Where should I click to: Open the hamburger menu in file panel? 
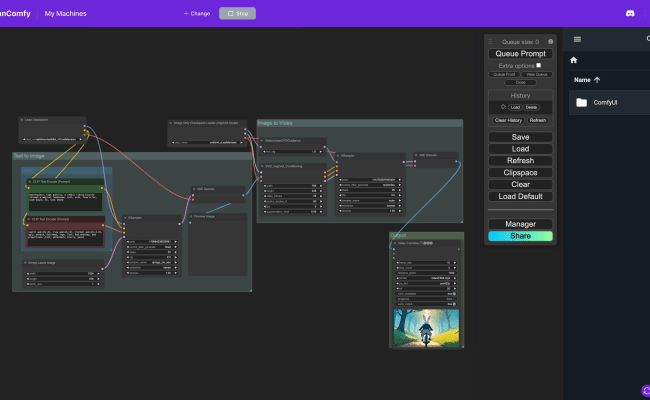(x=577, y=39)
